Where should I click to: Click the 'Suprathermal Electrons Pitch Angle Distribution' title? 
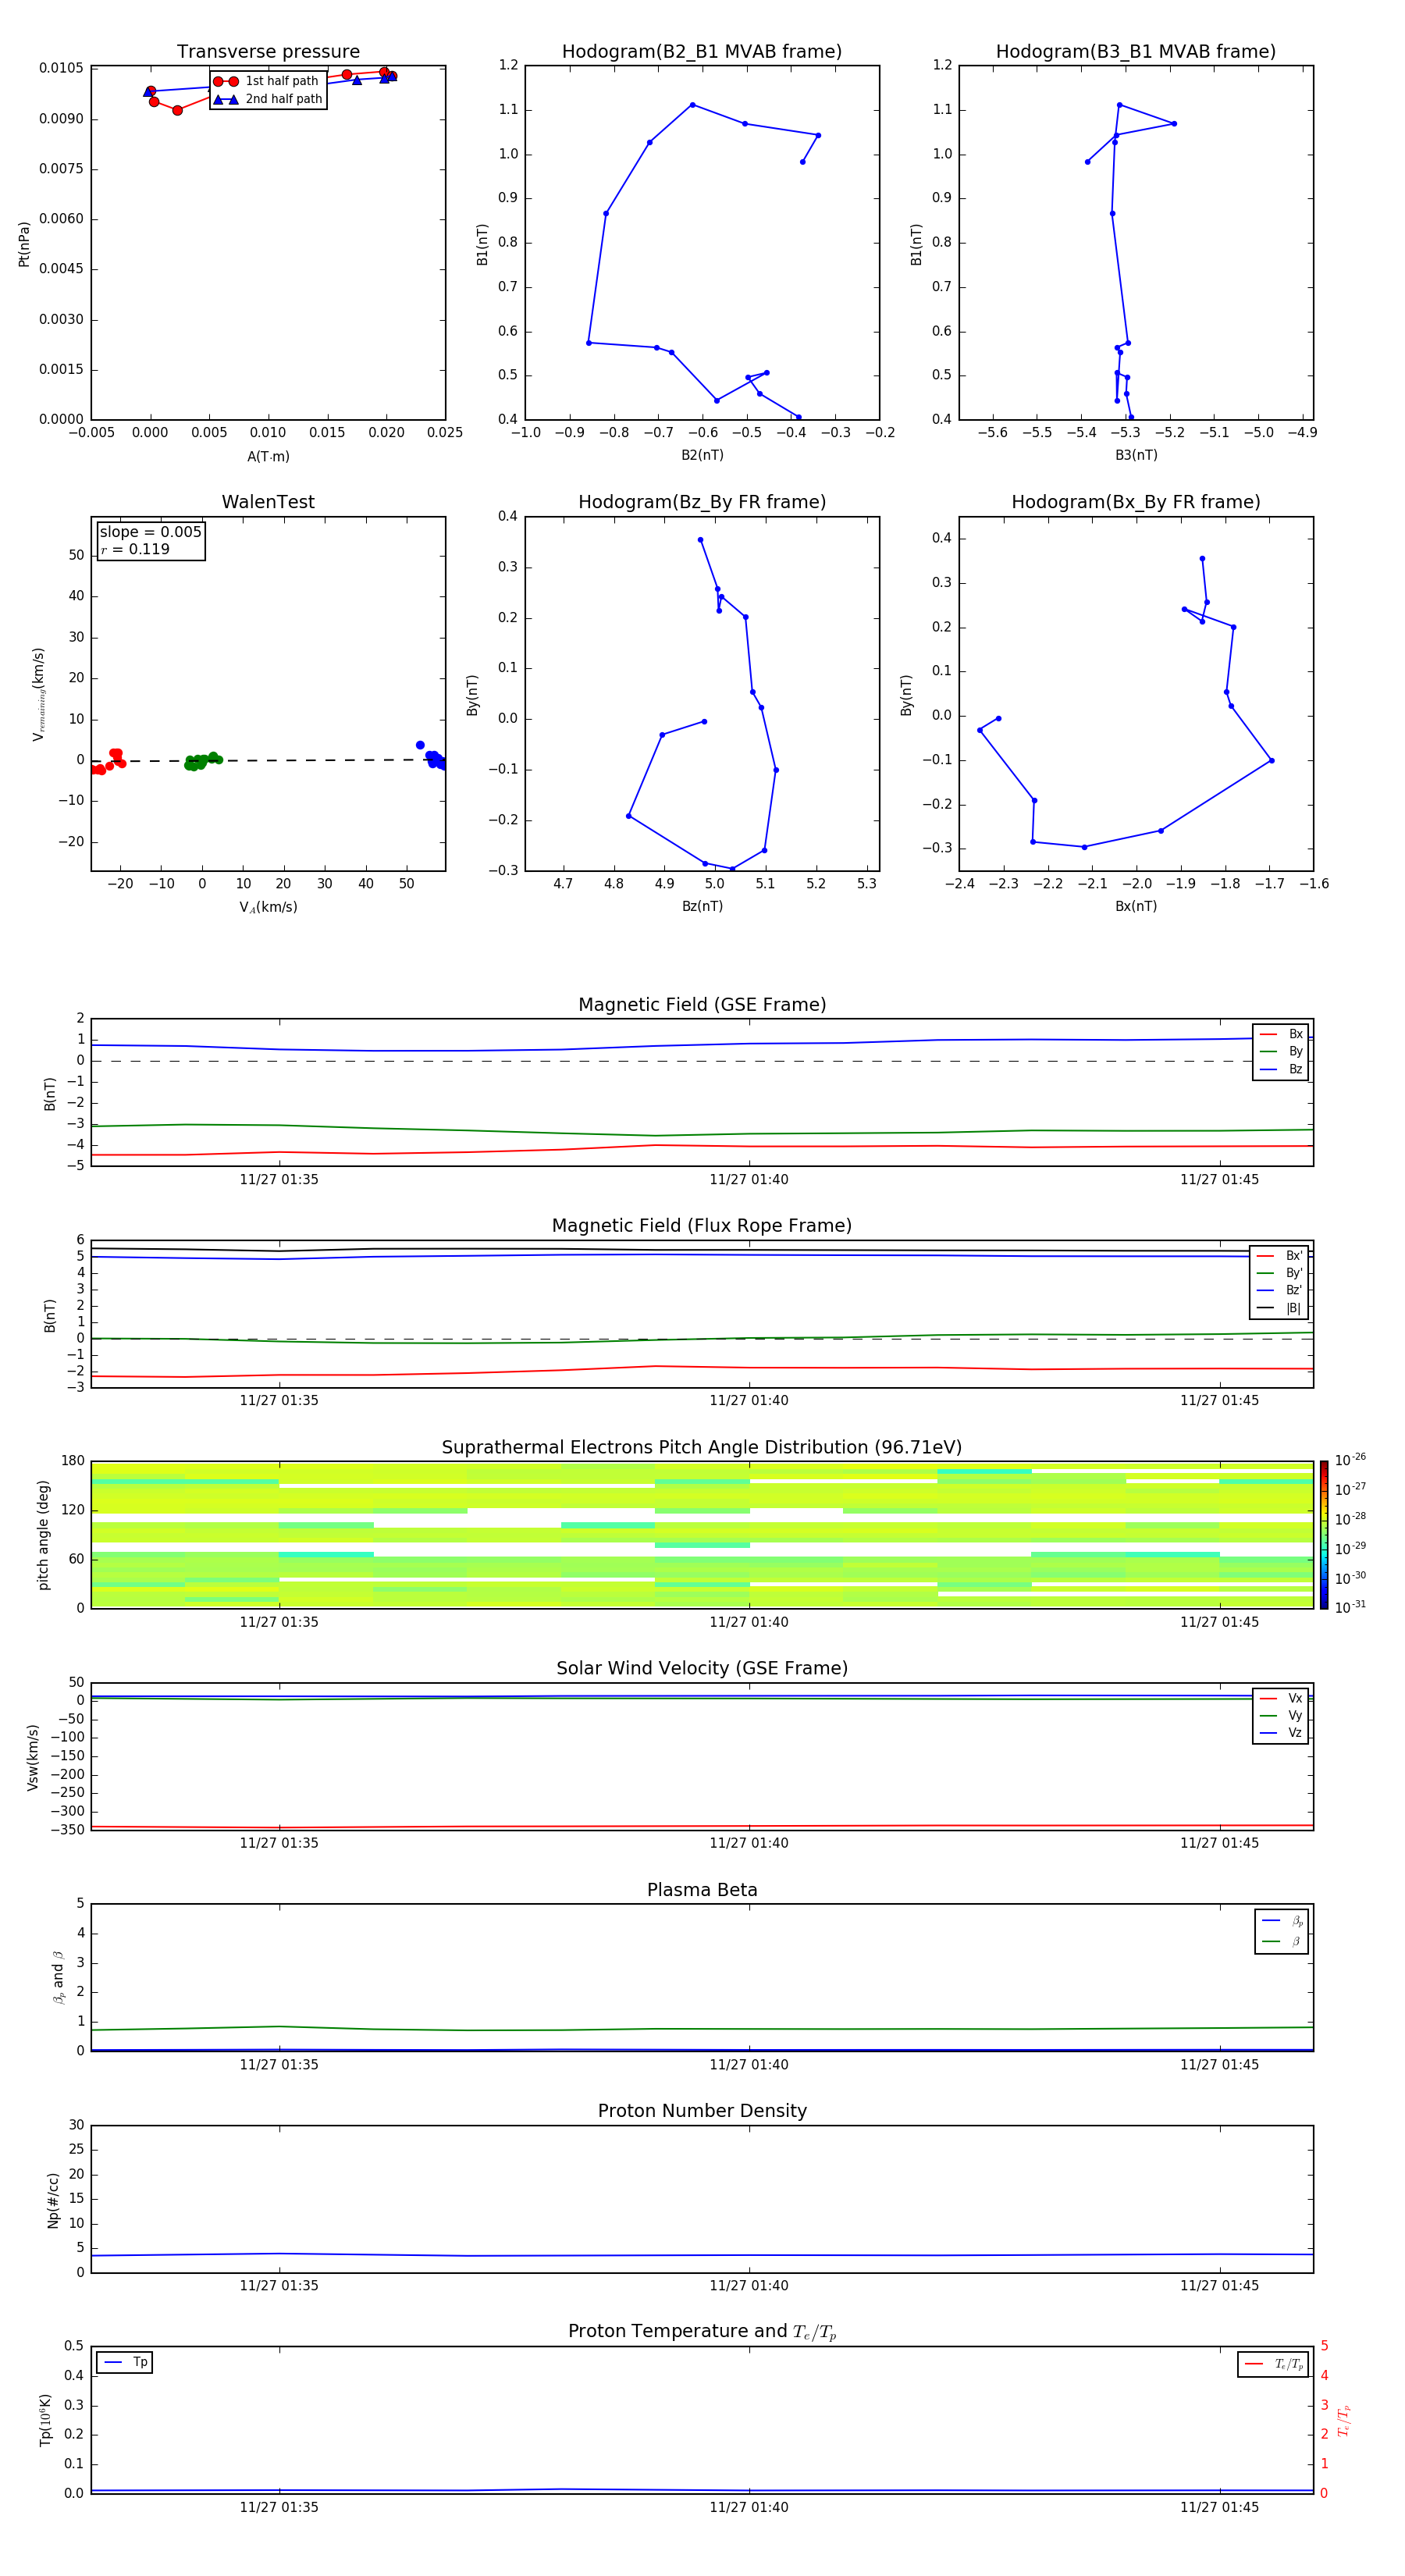click(x=702, y=1447)
